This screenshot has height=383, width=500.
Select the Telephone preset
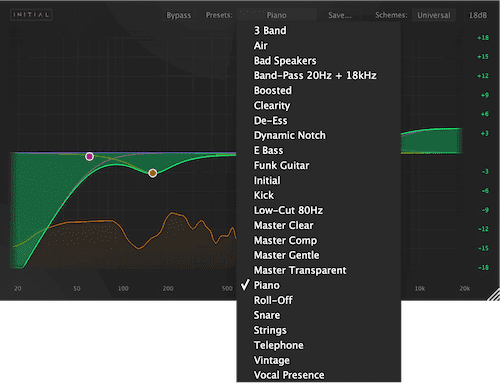[318, 345]
